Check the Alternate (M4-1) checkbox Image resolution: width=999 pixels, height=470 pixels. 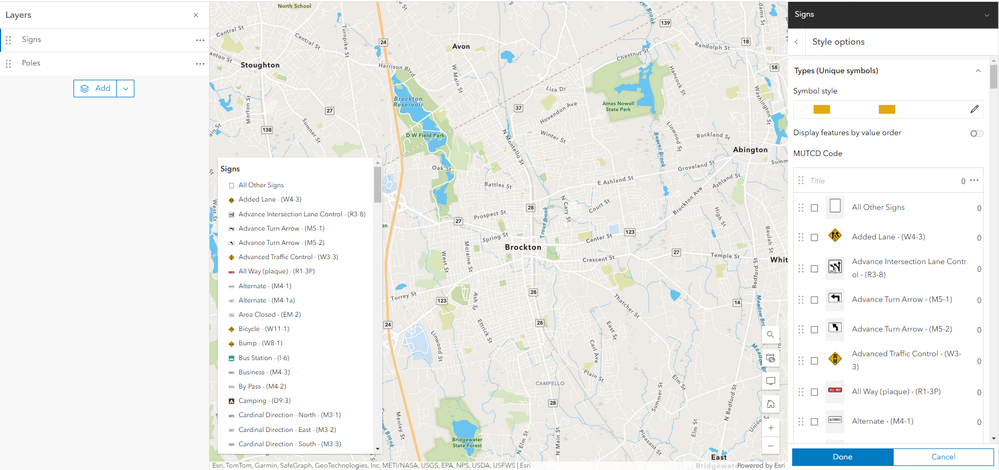click(x=814, y=422)
